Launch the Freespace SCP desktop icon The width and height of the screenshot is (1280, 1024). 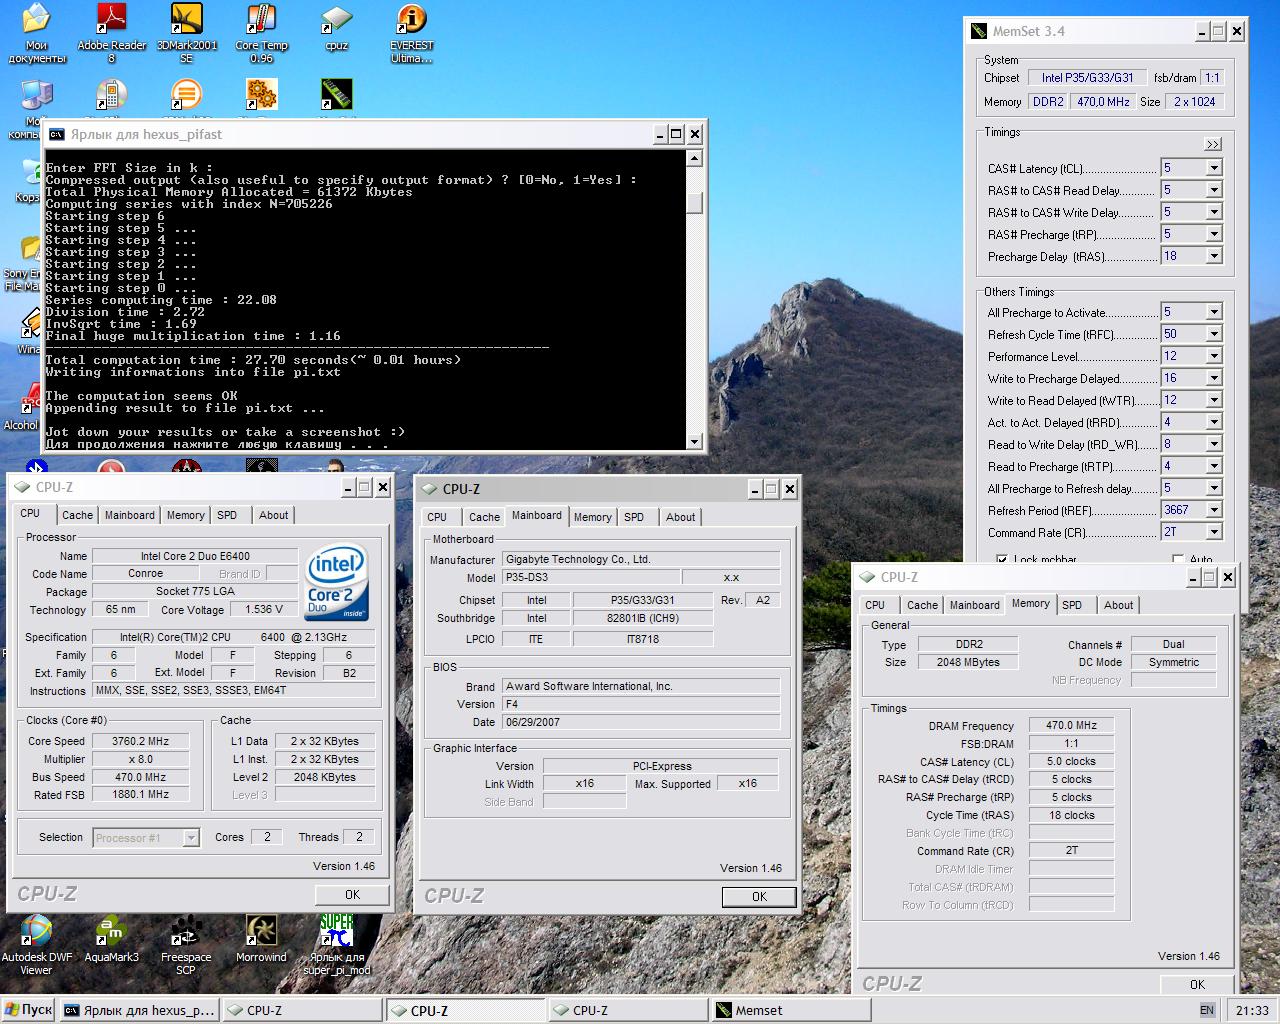pyautogui.click(x=186, y=943)
